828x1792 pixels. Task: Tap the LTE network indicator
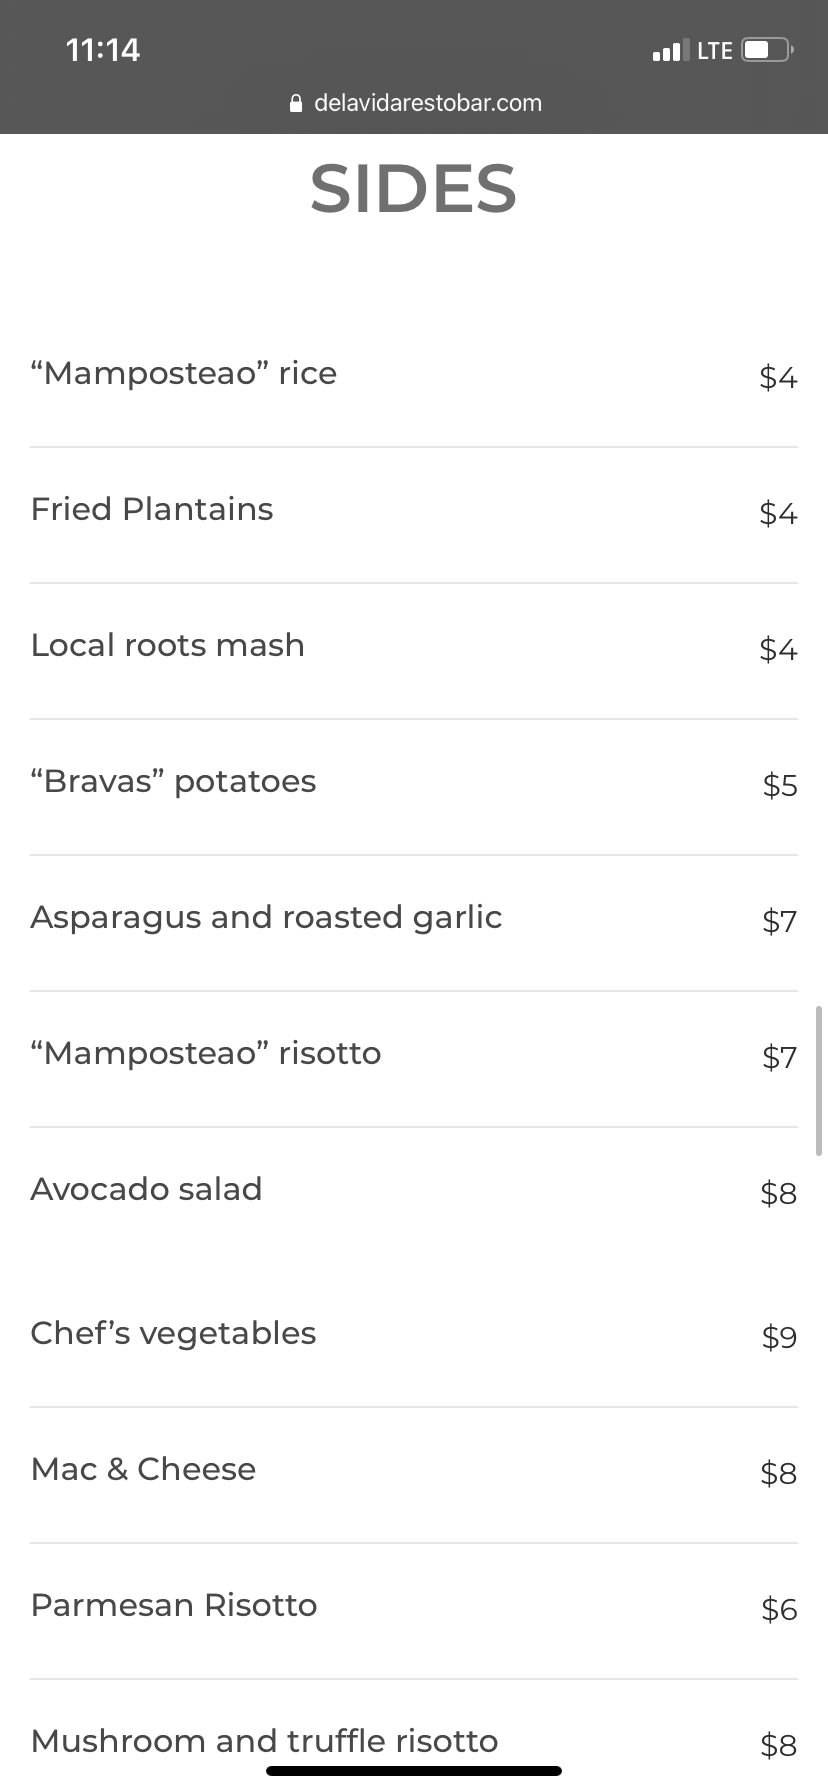coord(715,51)
